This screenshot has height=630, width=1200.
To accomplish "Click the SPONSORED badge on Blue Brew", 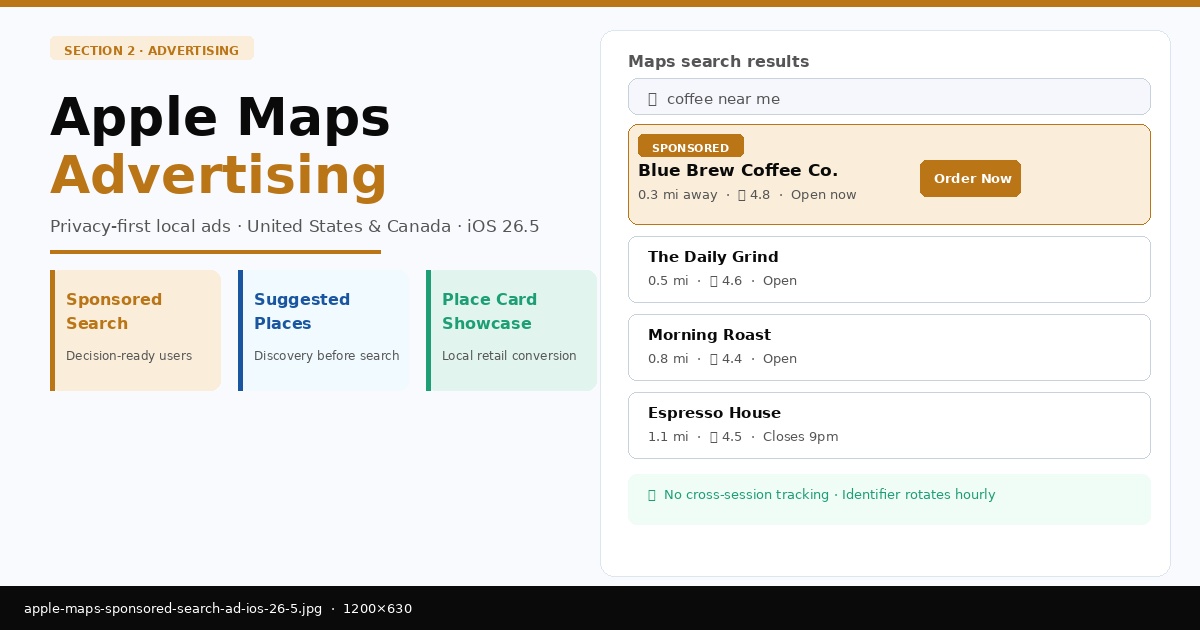I will 690,147.
